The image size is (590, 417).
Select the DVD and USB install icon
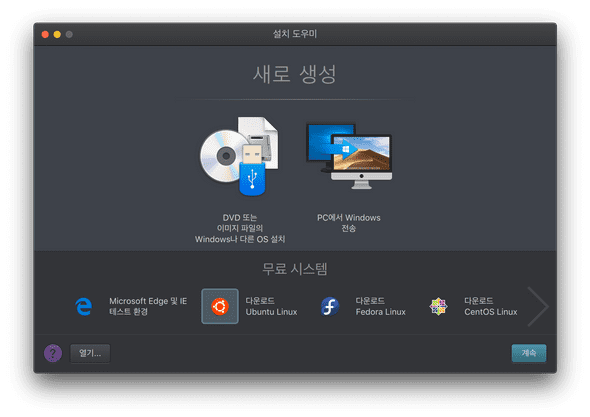tap(239, 156)
